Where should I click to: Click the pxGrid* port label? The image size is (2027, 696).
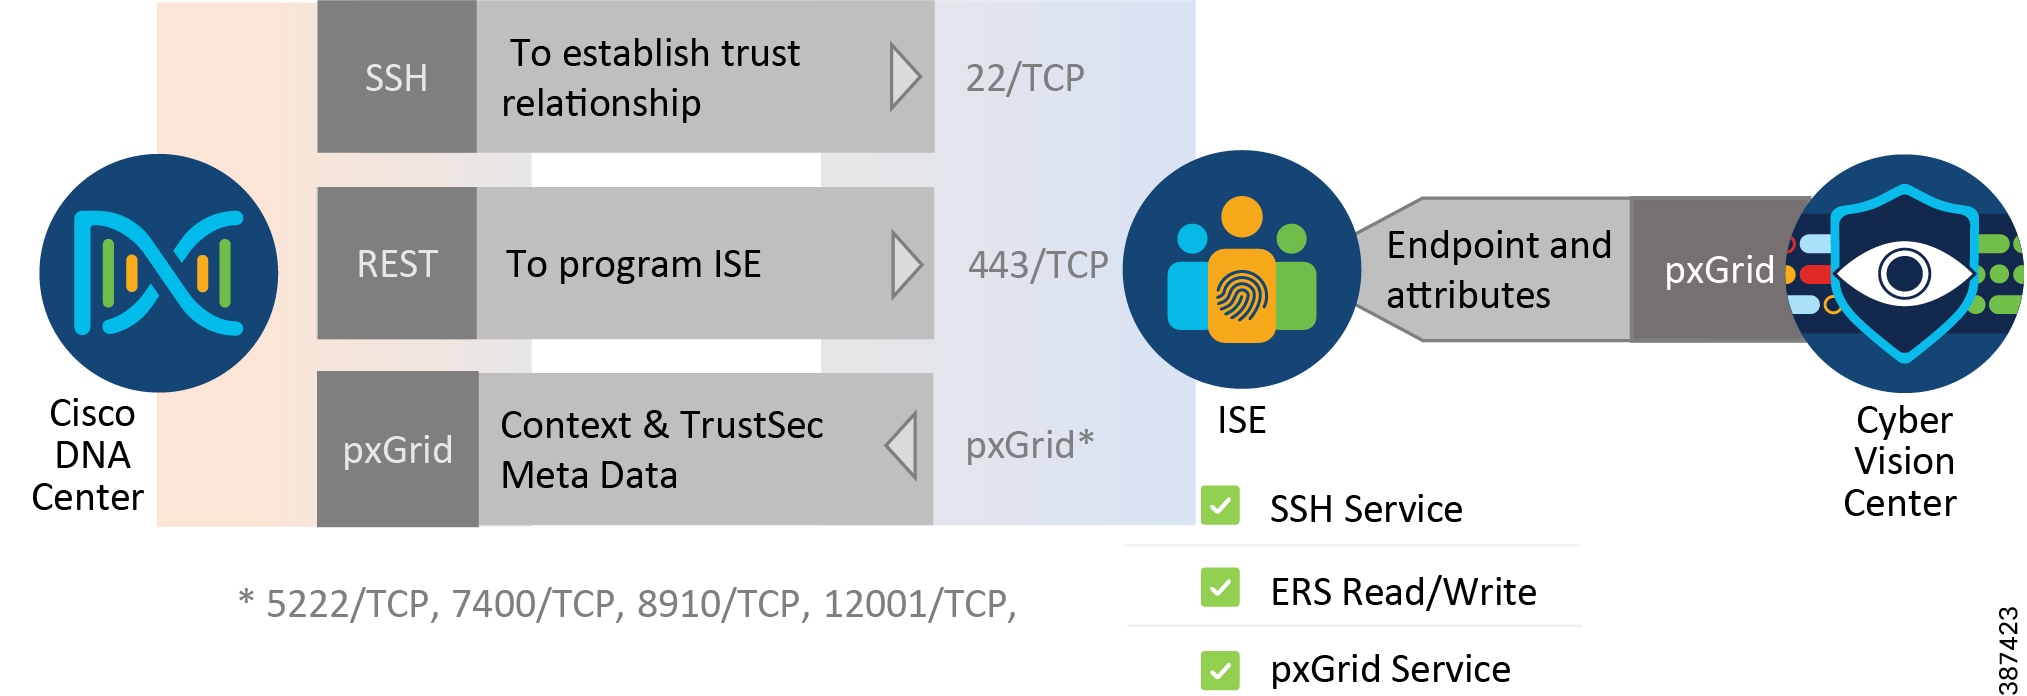1030,445
